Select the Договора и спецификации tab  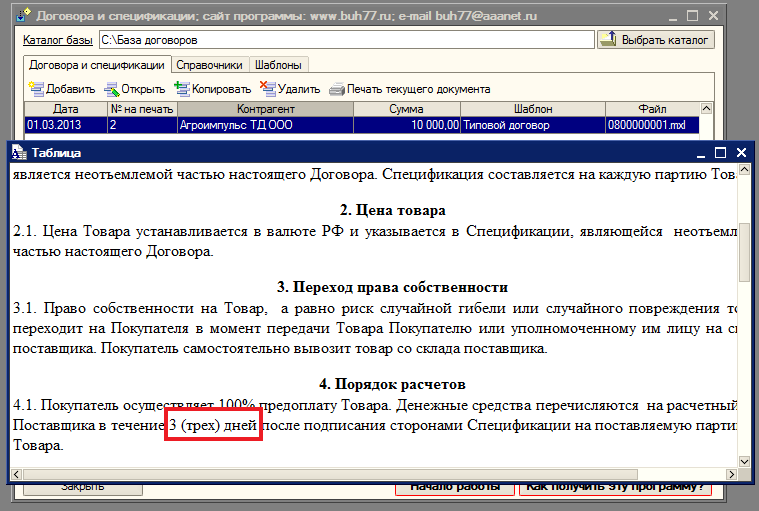tap(96, 64)
